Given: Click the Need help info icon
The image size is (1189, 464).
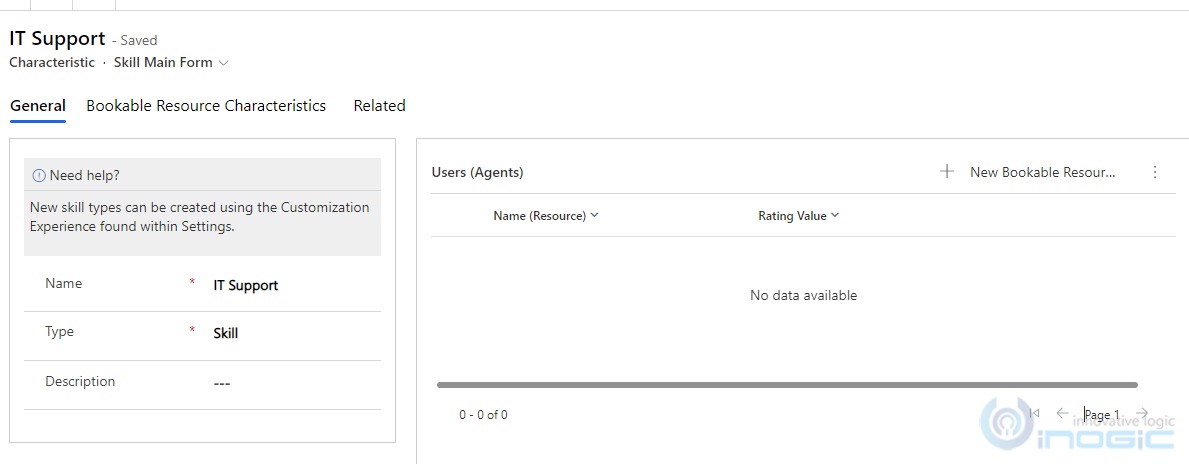Looking at the screenshot, I should (39, 176).
